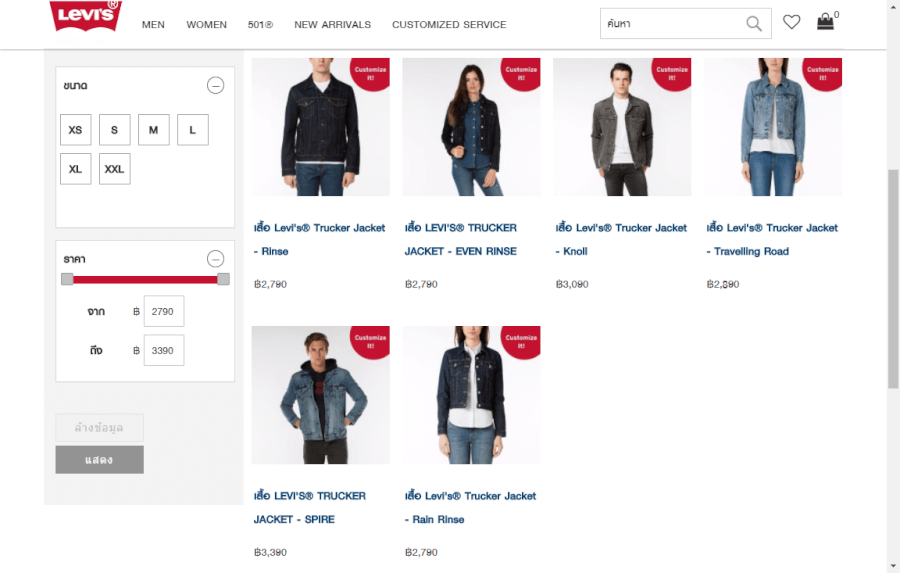Click the left price slider handle
This screenshot has width=900, height=573.
[67, 279]
